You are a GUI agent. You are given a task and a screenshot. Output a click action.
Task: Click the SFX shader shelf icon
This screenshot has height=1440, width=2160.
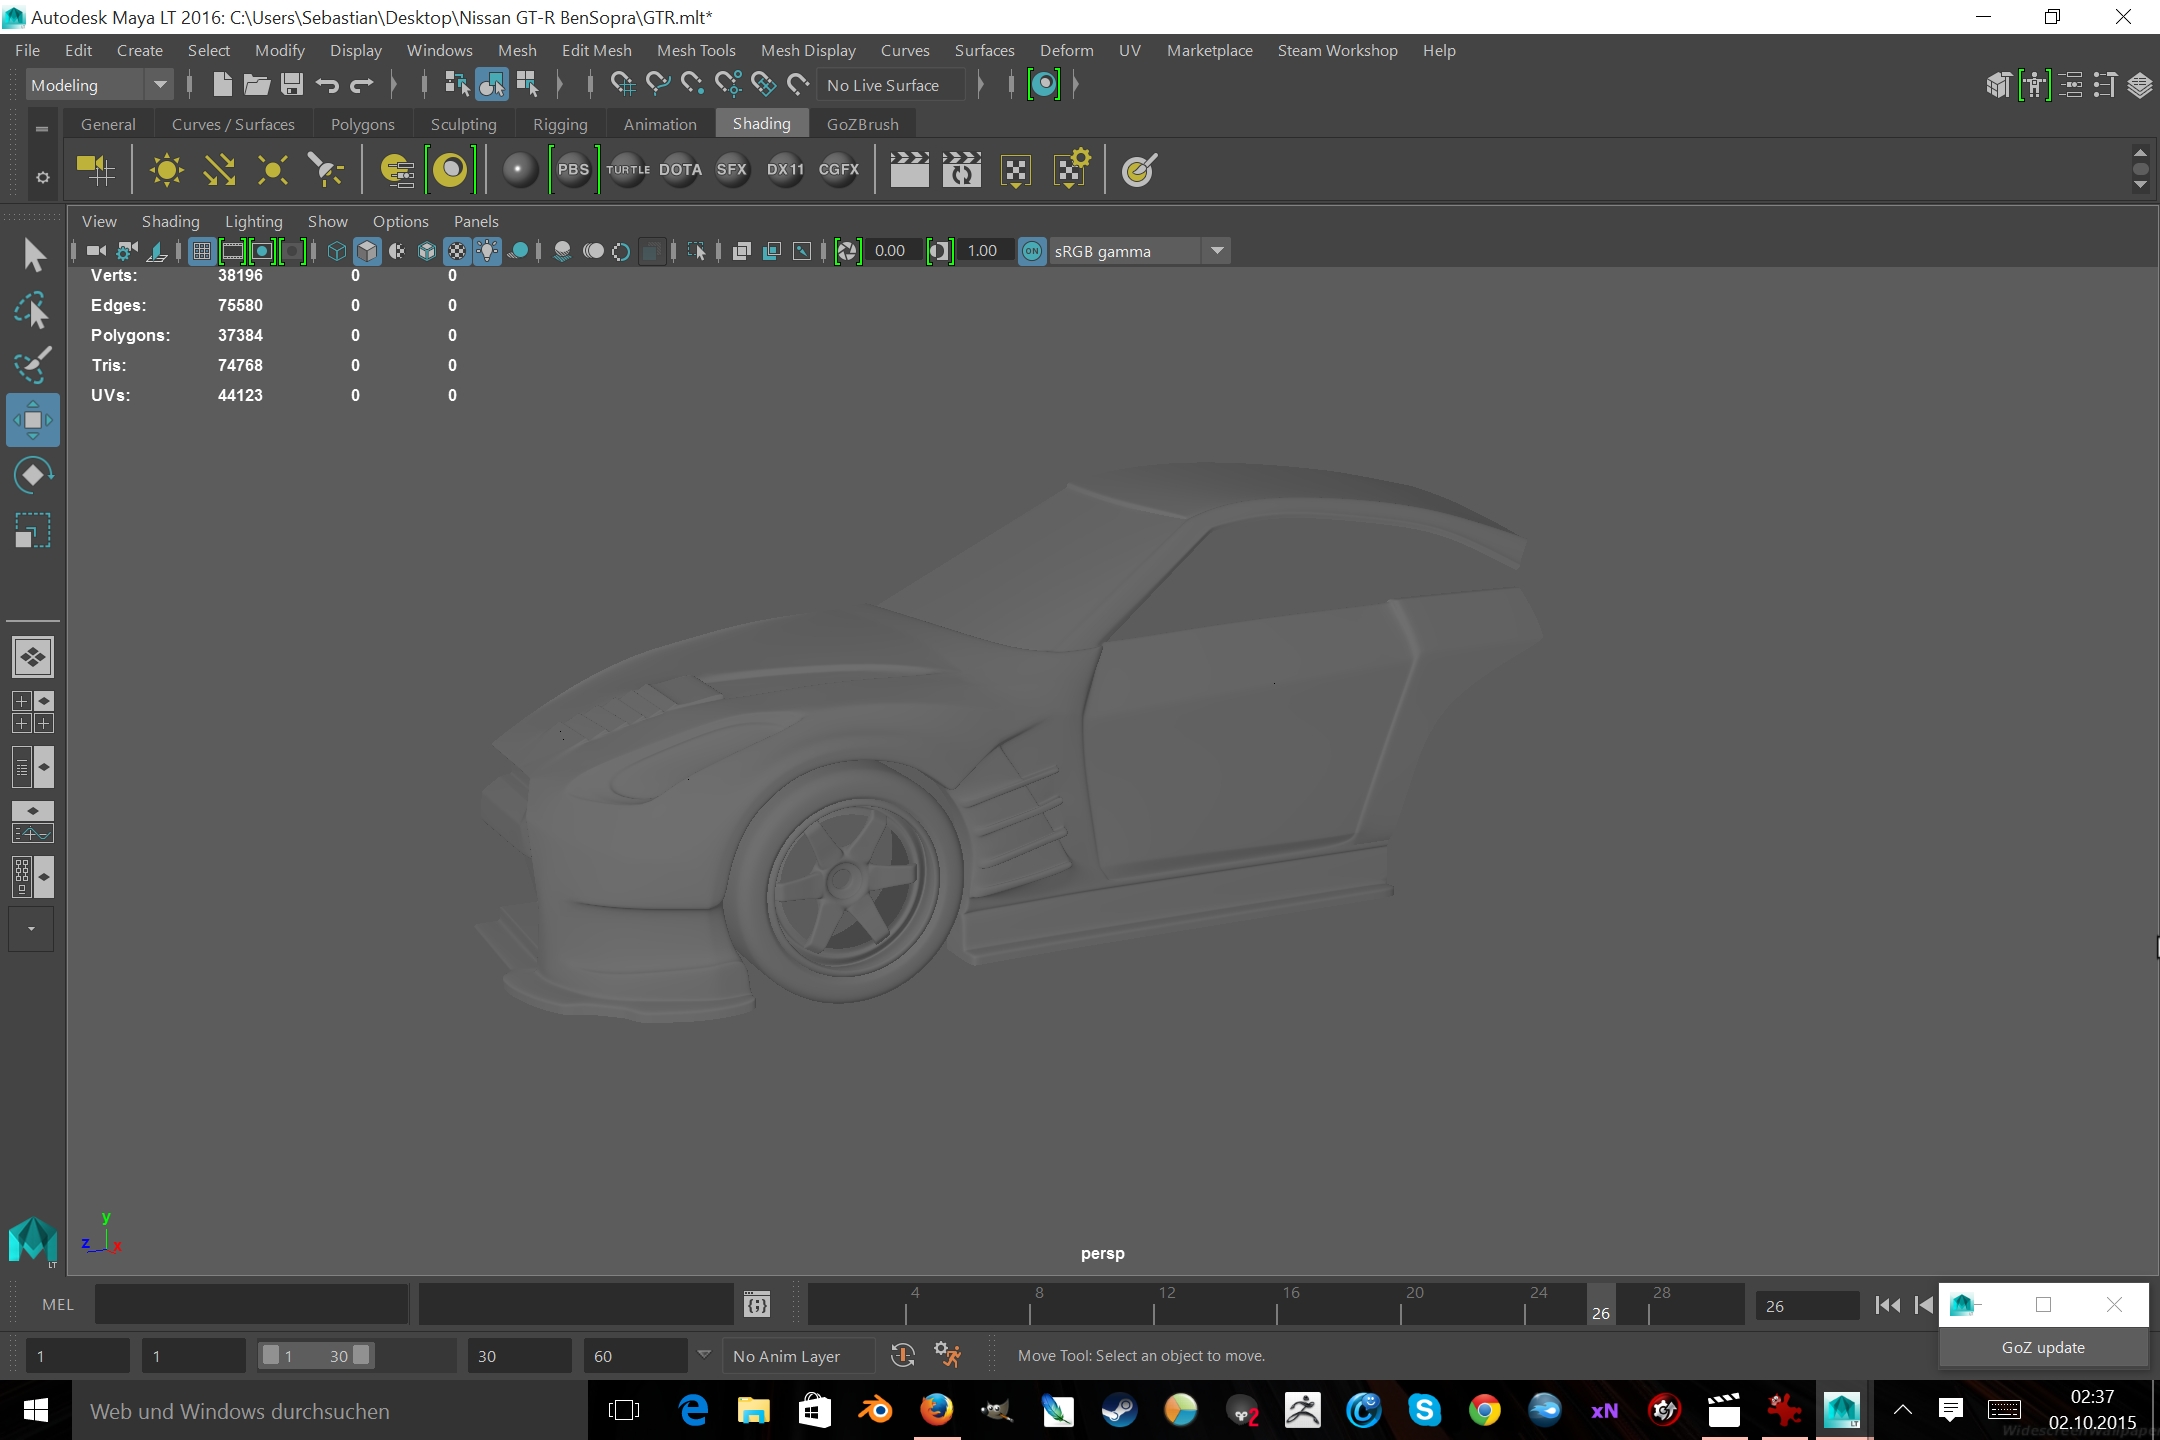click(732, 170)
